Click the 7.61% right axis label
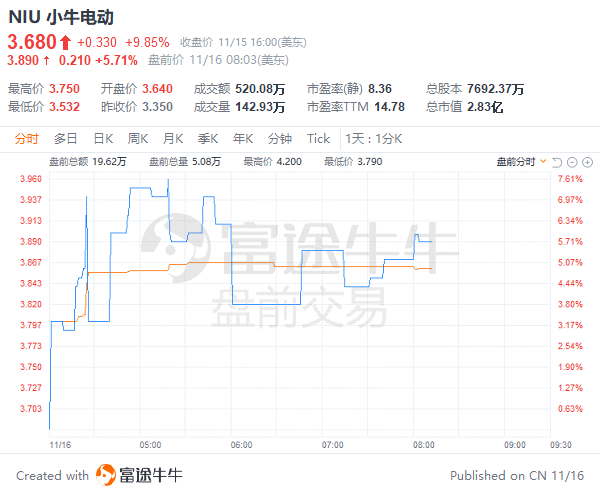 [570, 179]
